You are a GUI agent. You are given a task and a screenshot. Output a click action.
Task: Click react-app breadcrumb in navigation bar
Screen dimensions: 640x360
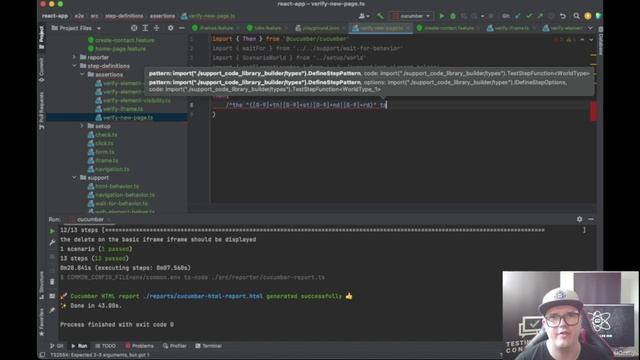click(55, 16)
